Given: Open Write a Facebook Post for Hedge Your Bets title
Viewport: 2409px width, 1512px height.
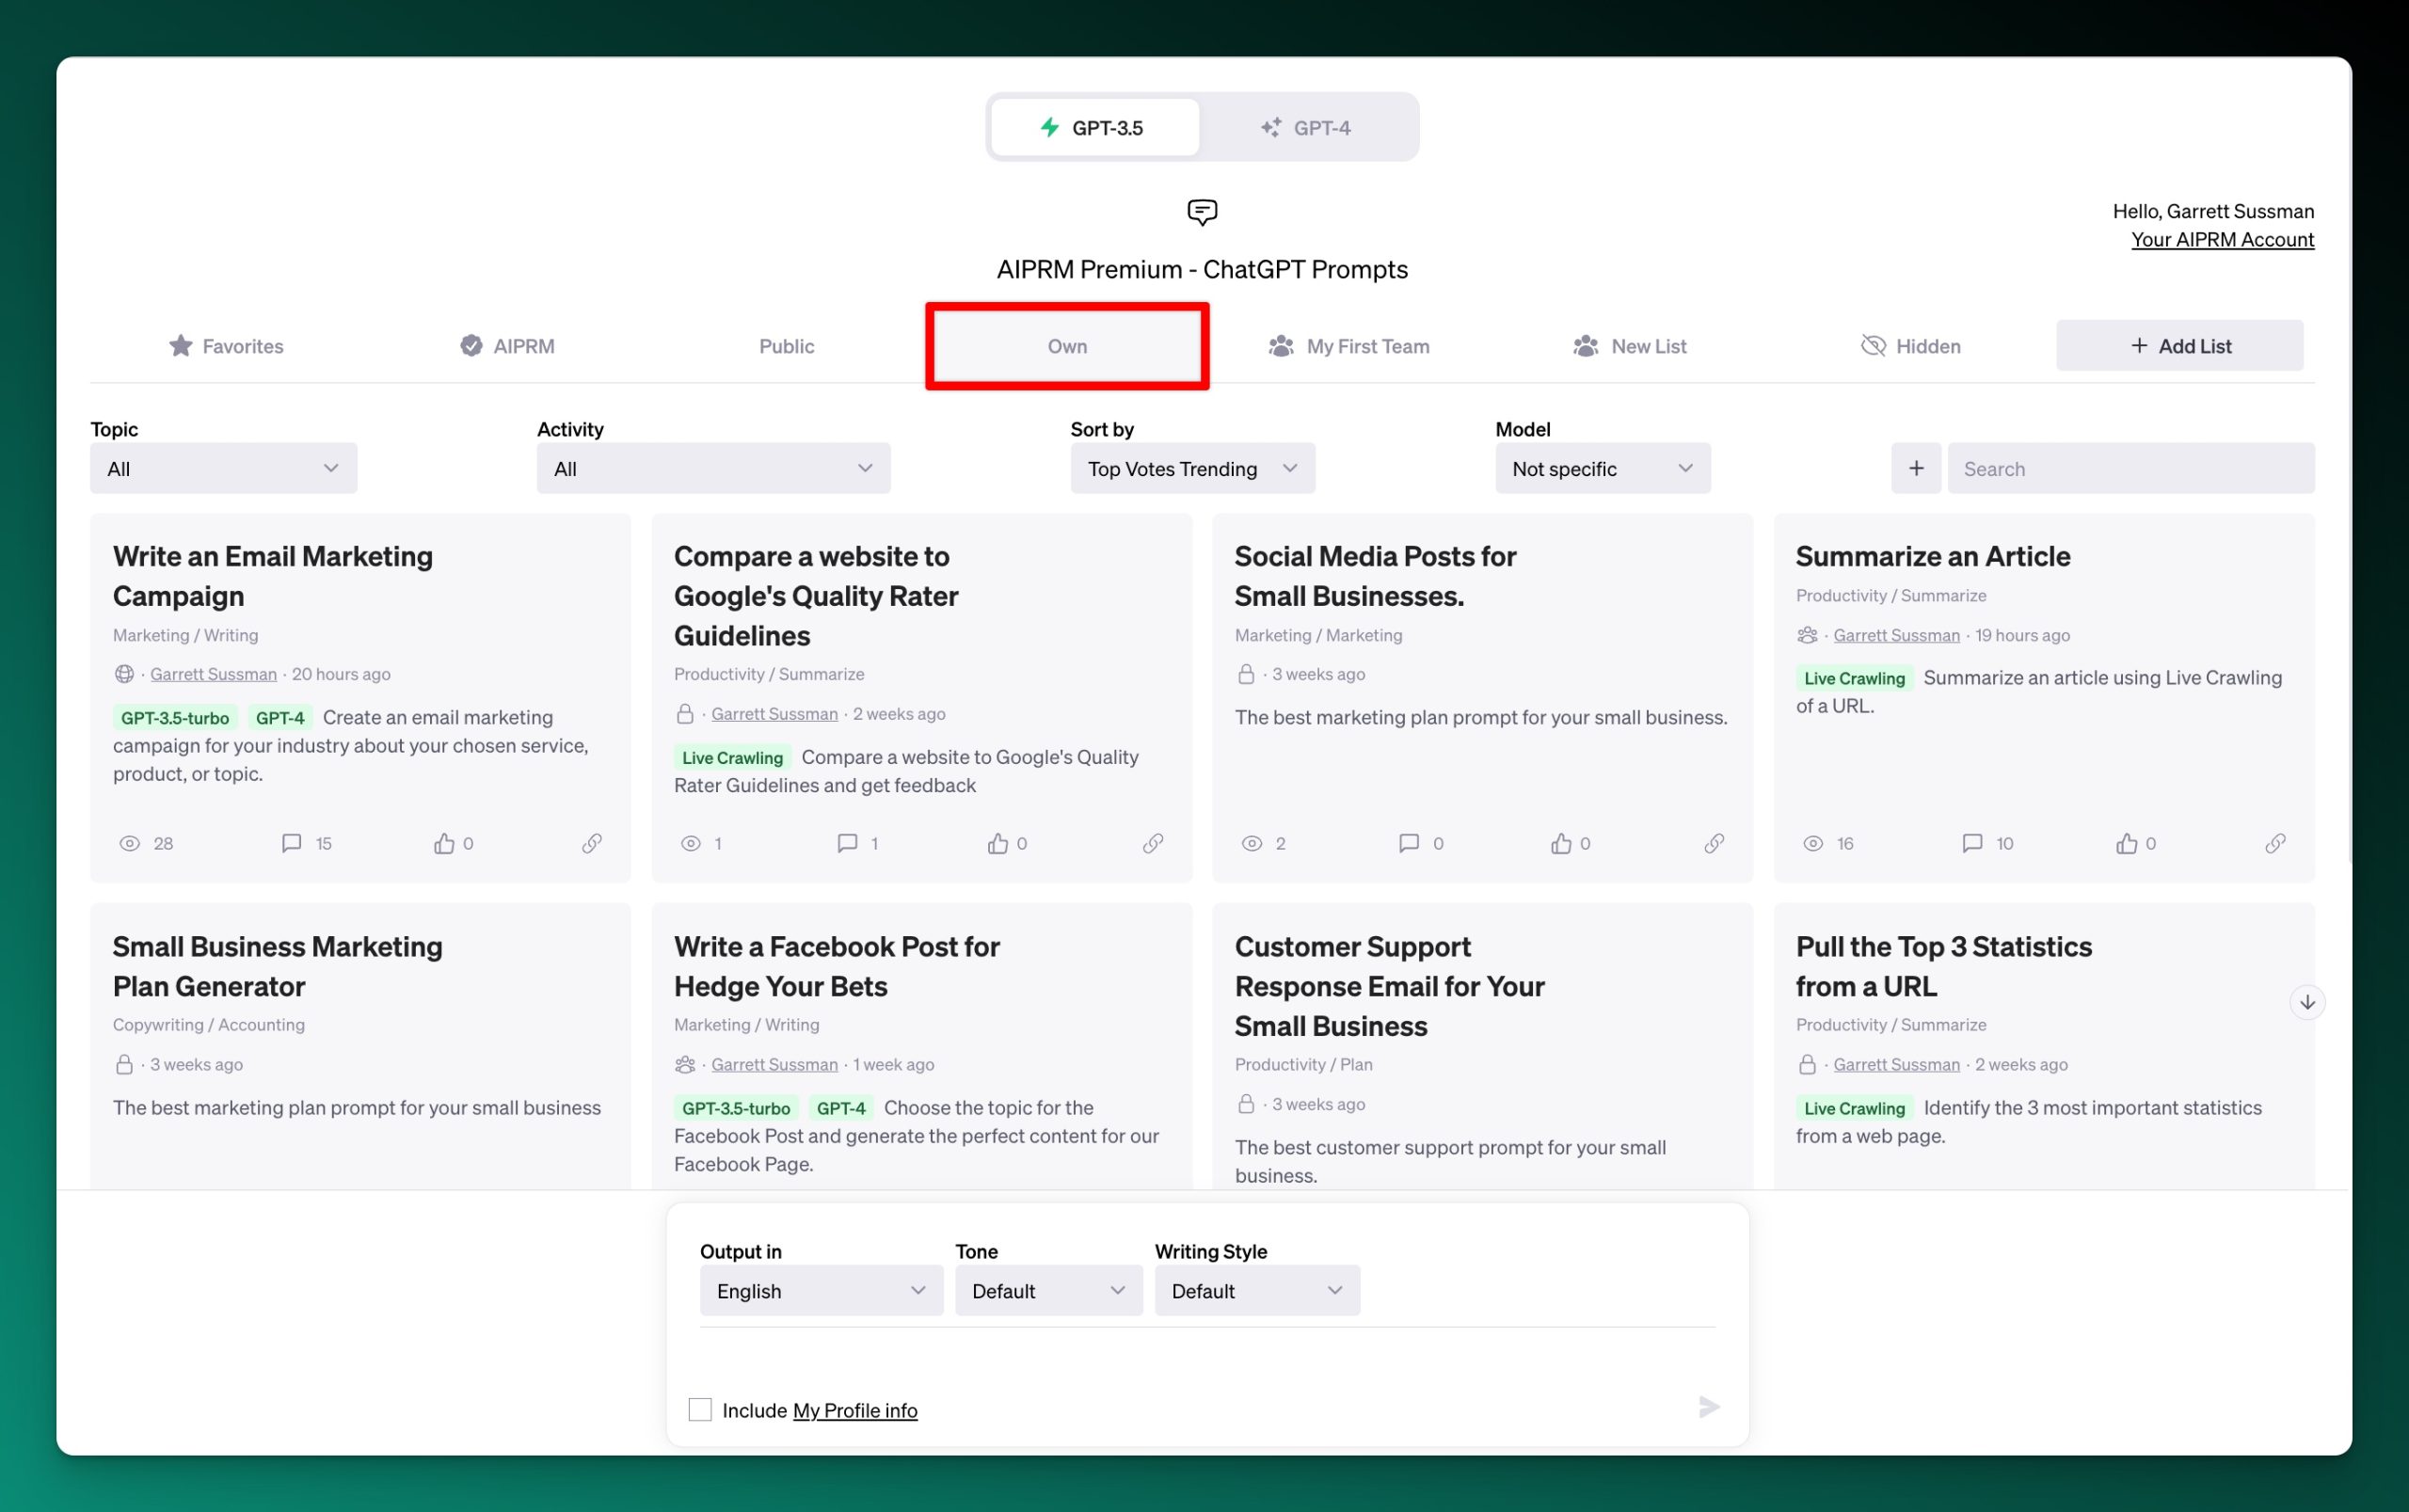Looking at the screenshot, I should pos(836,966).
